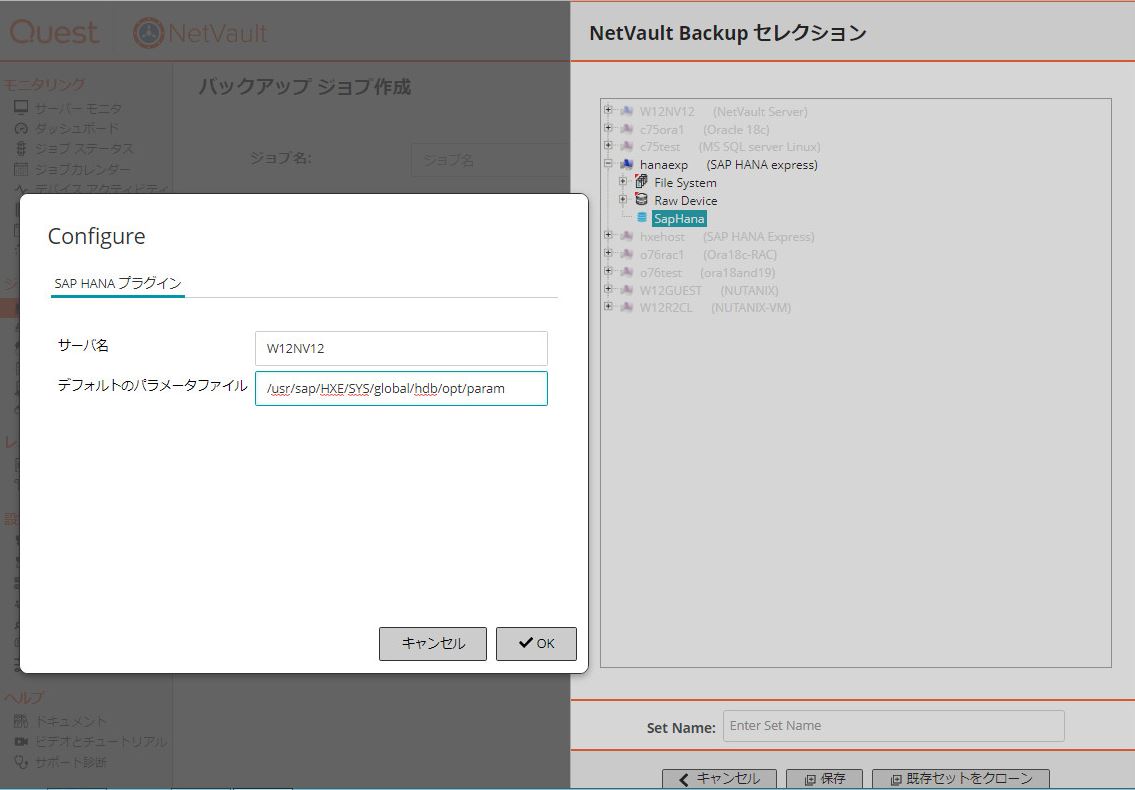
Task: Click the o76rac1 client machine icon
Action: point(627,254)
